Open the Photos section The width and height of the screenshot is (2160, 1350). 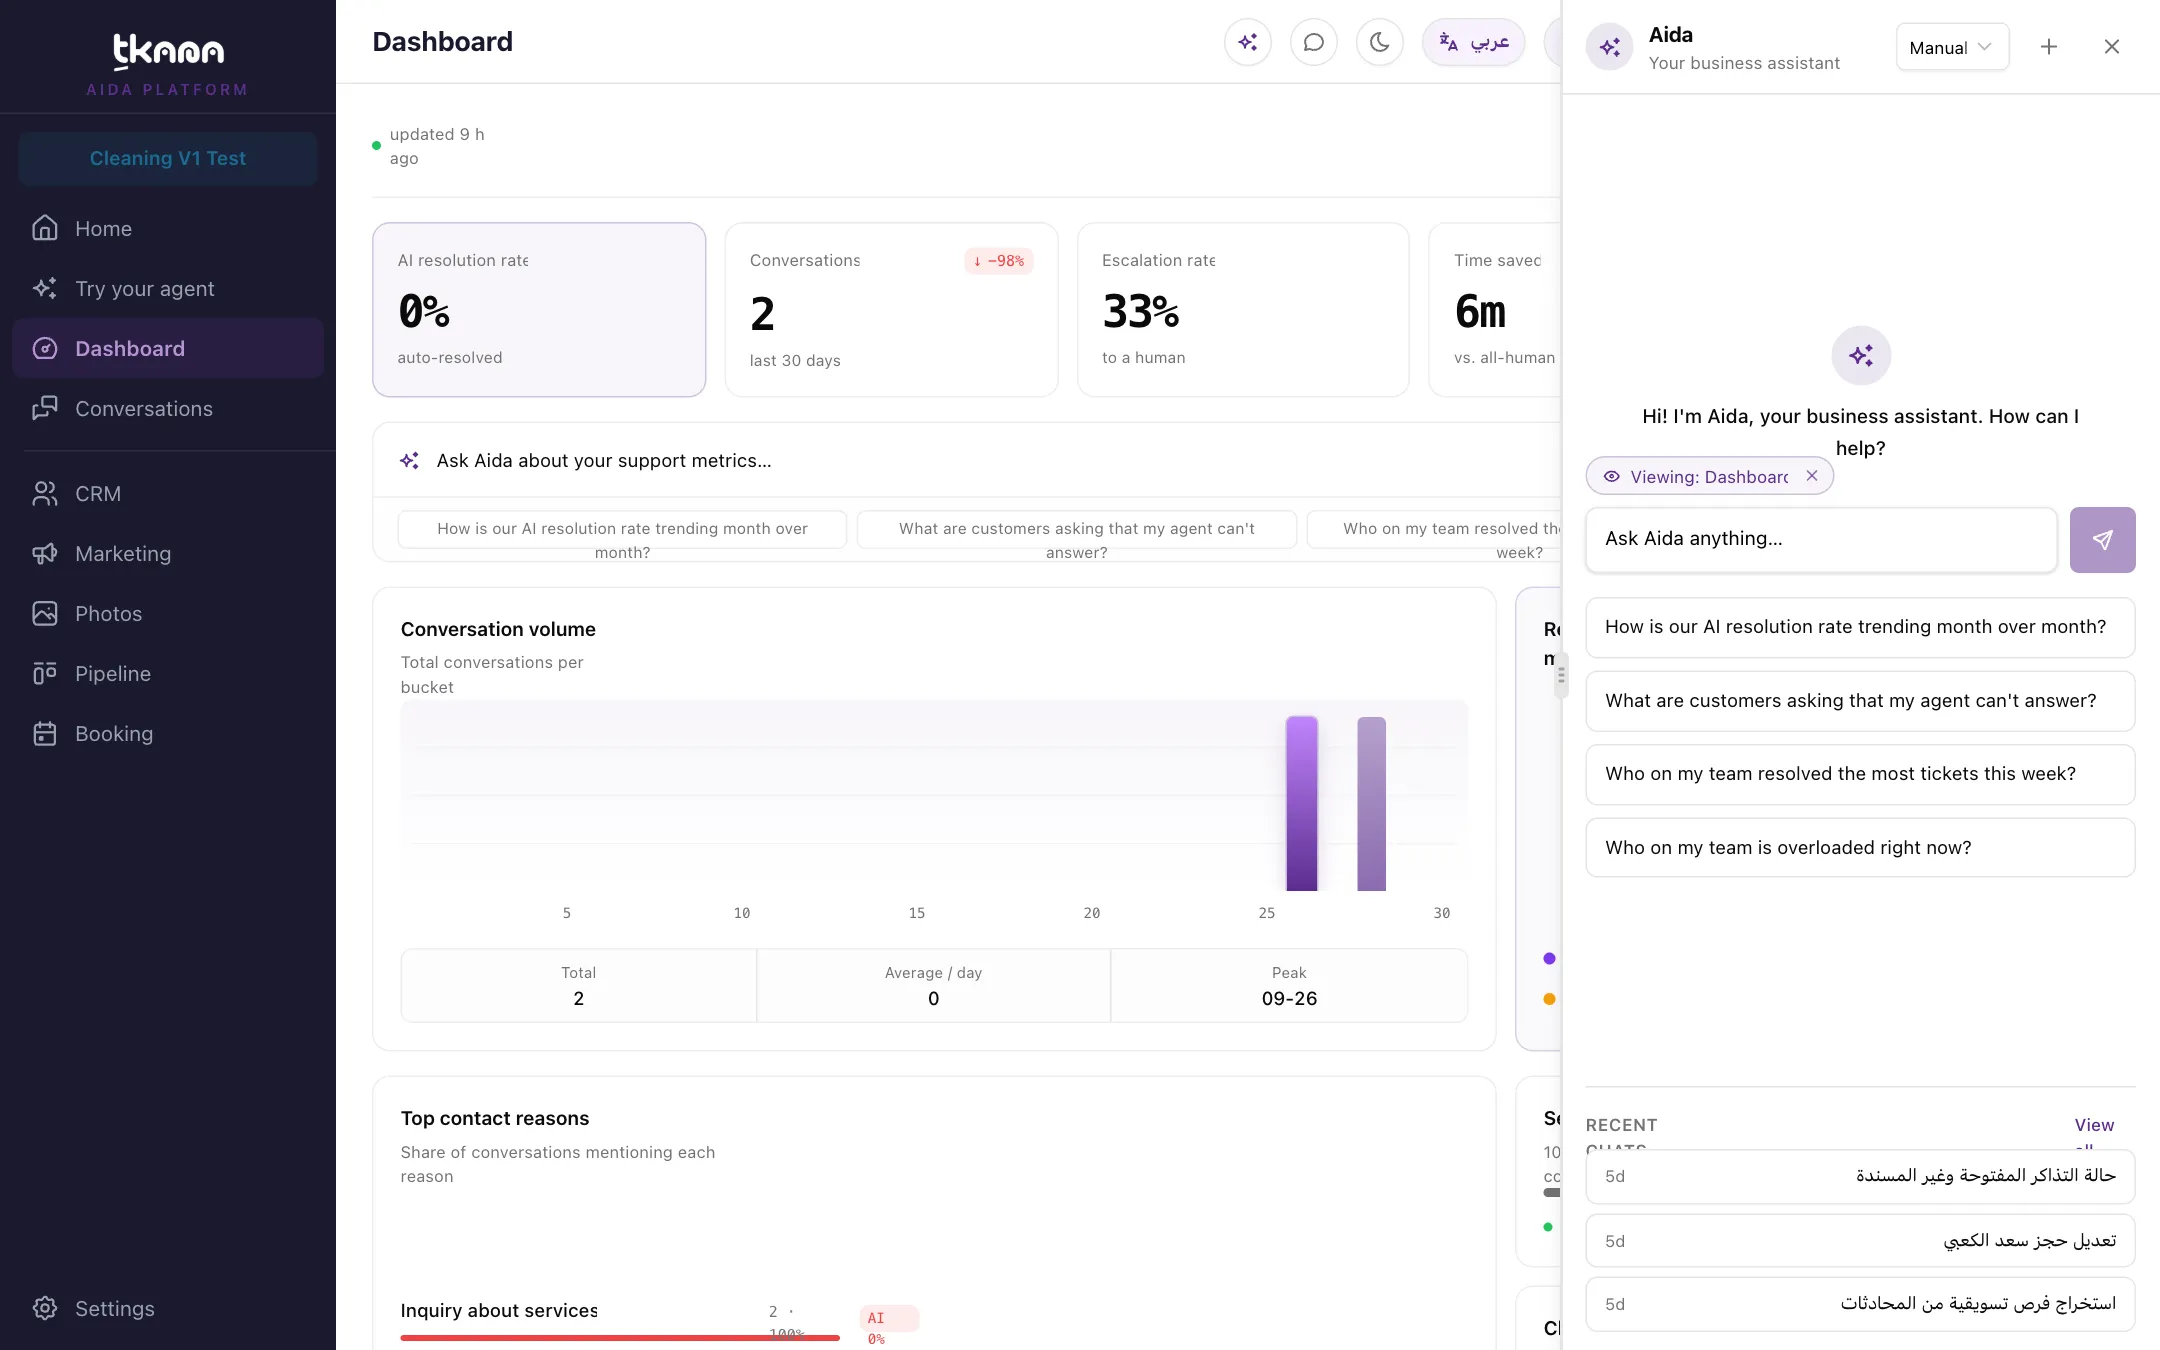[x=168, y=614]
